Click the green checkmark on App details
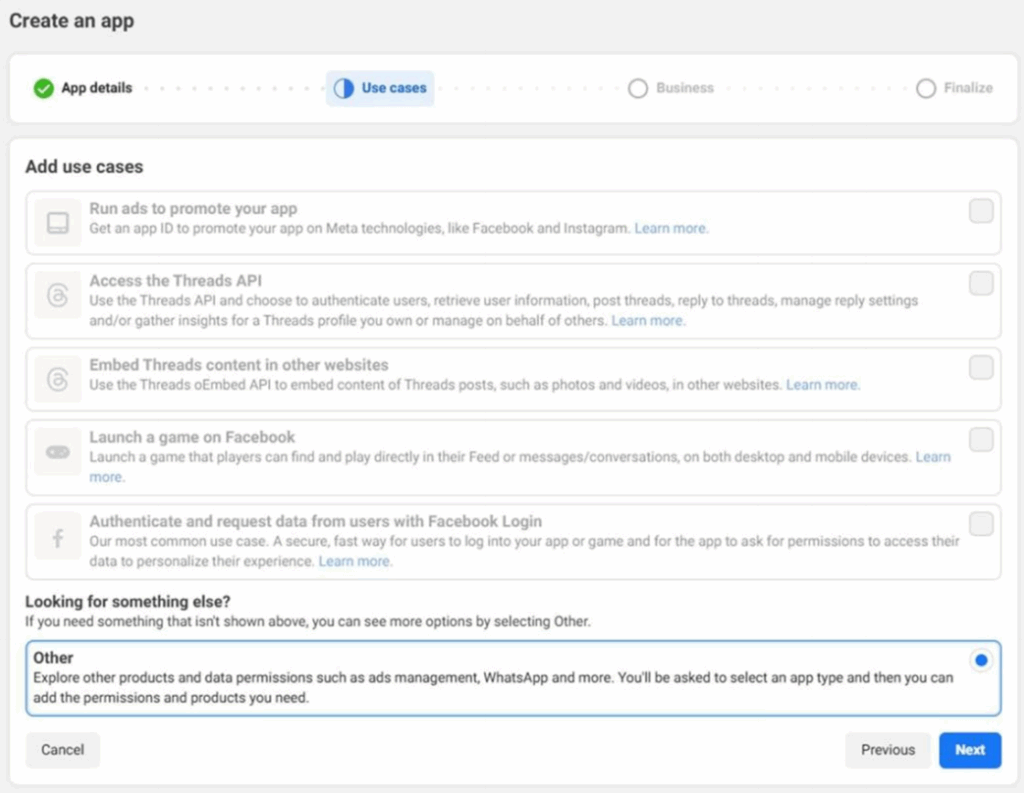Image resolution: width=1024 pixels, height=793 pixels. pos(43,88)
